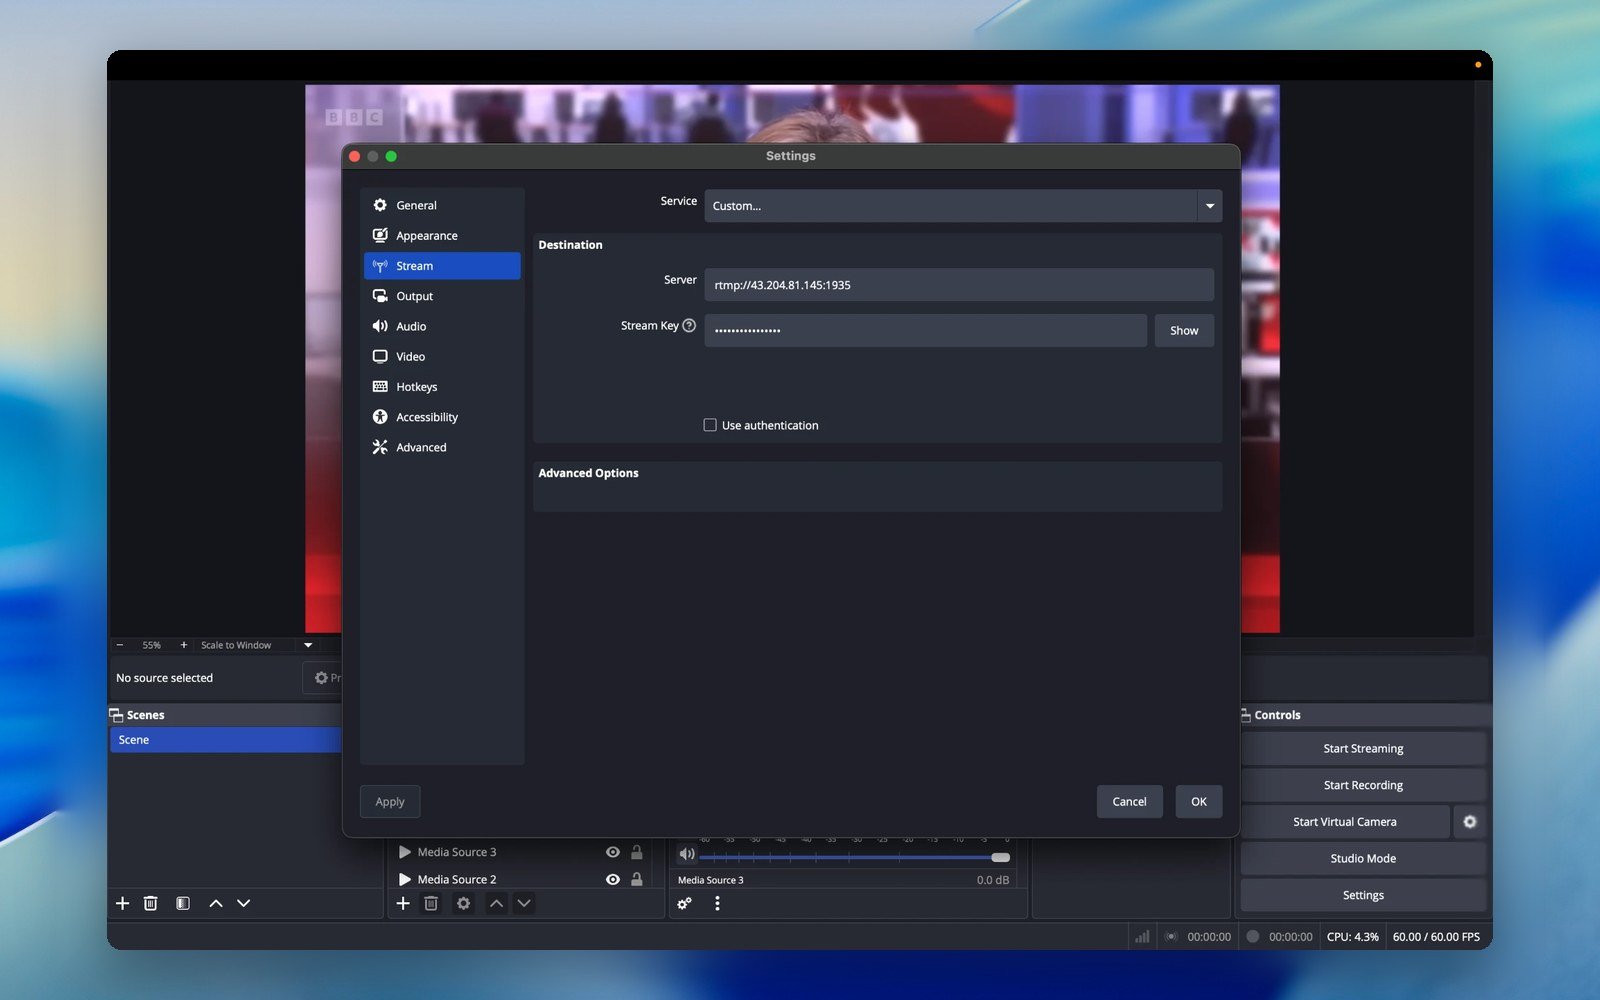
Task: Mute Media Source 3 speaker icon
Action: (687, 854)
